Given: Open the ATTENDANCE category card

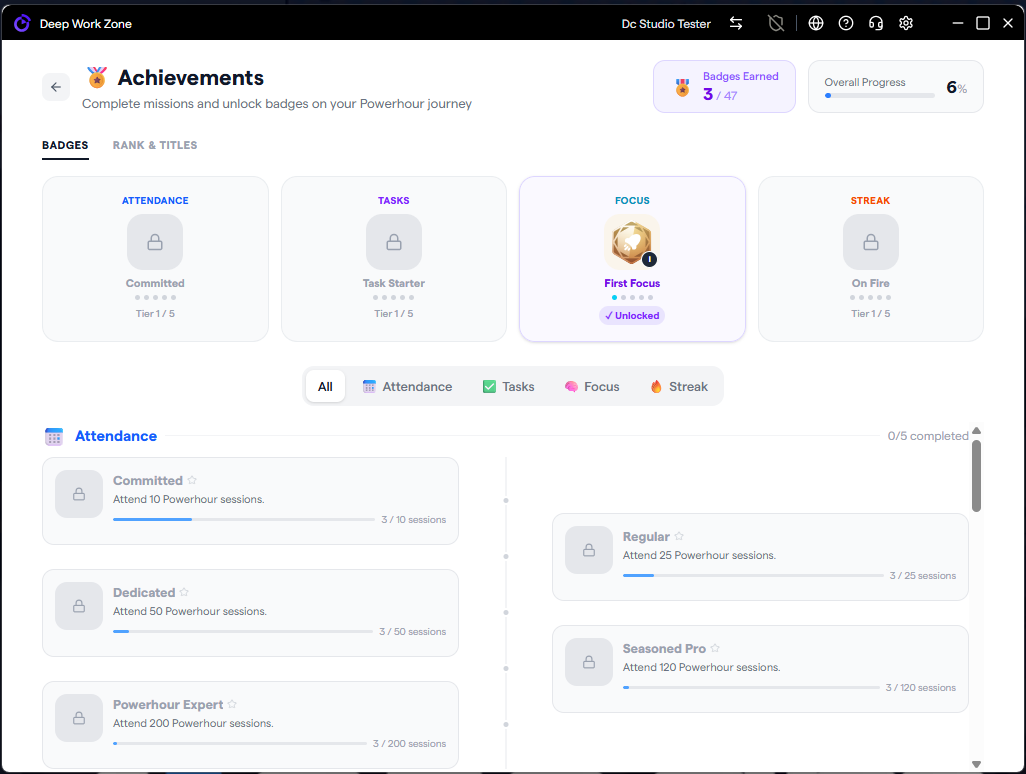Looking at the screenshot, I should coord(155,259).
